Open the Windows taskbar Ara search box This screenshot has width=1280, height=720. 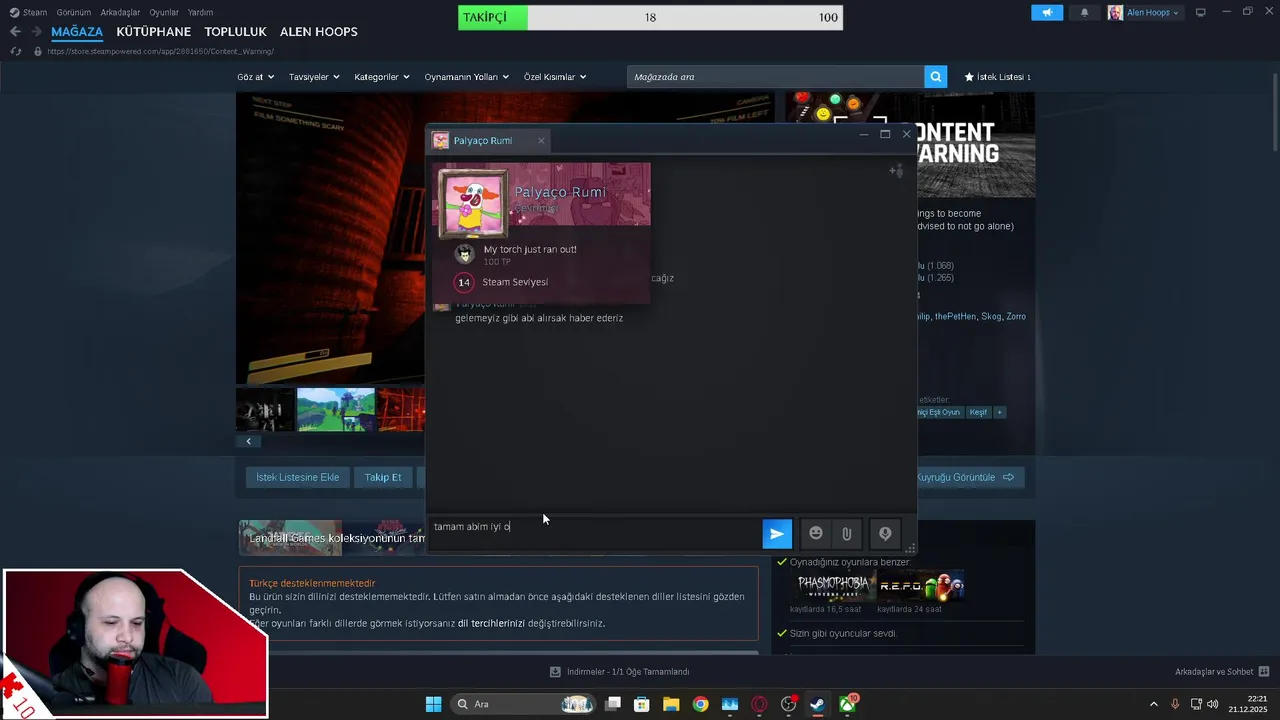click(523, 704)
